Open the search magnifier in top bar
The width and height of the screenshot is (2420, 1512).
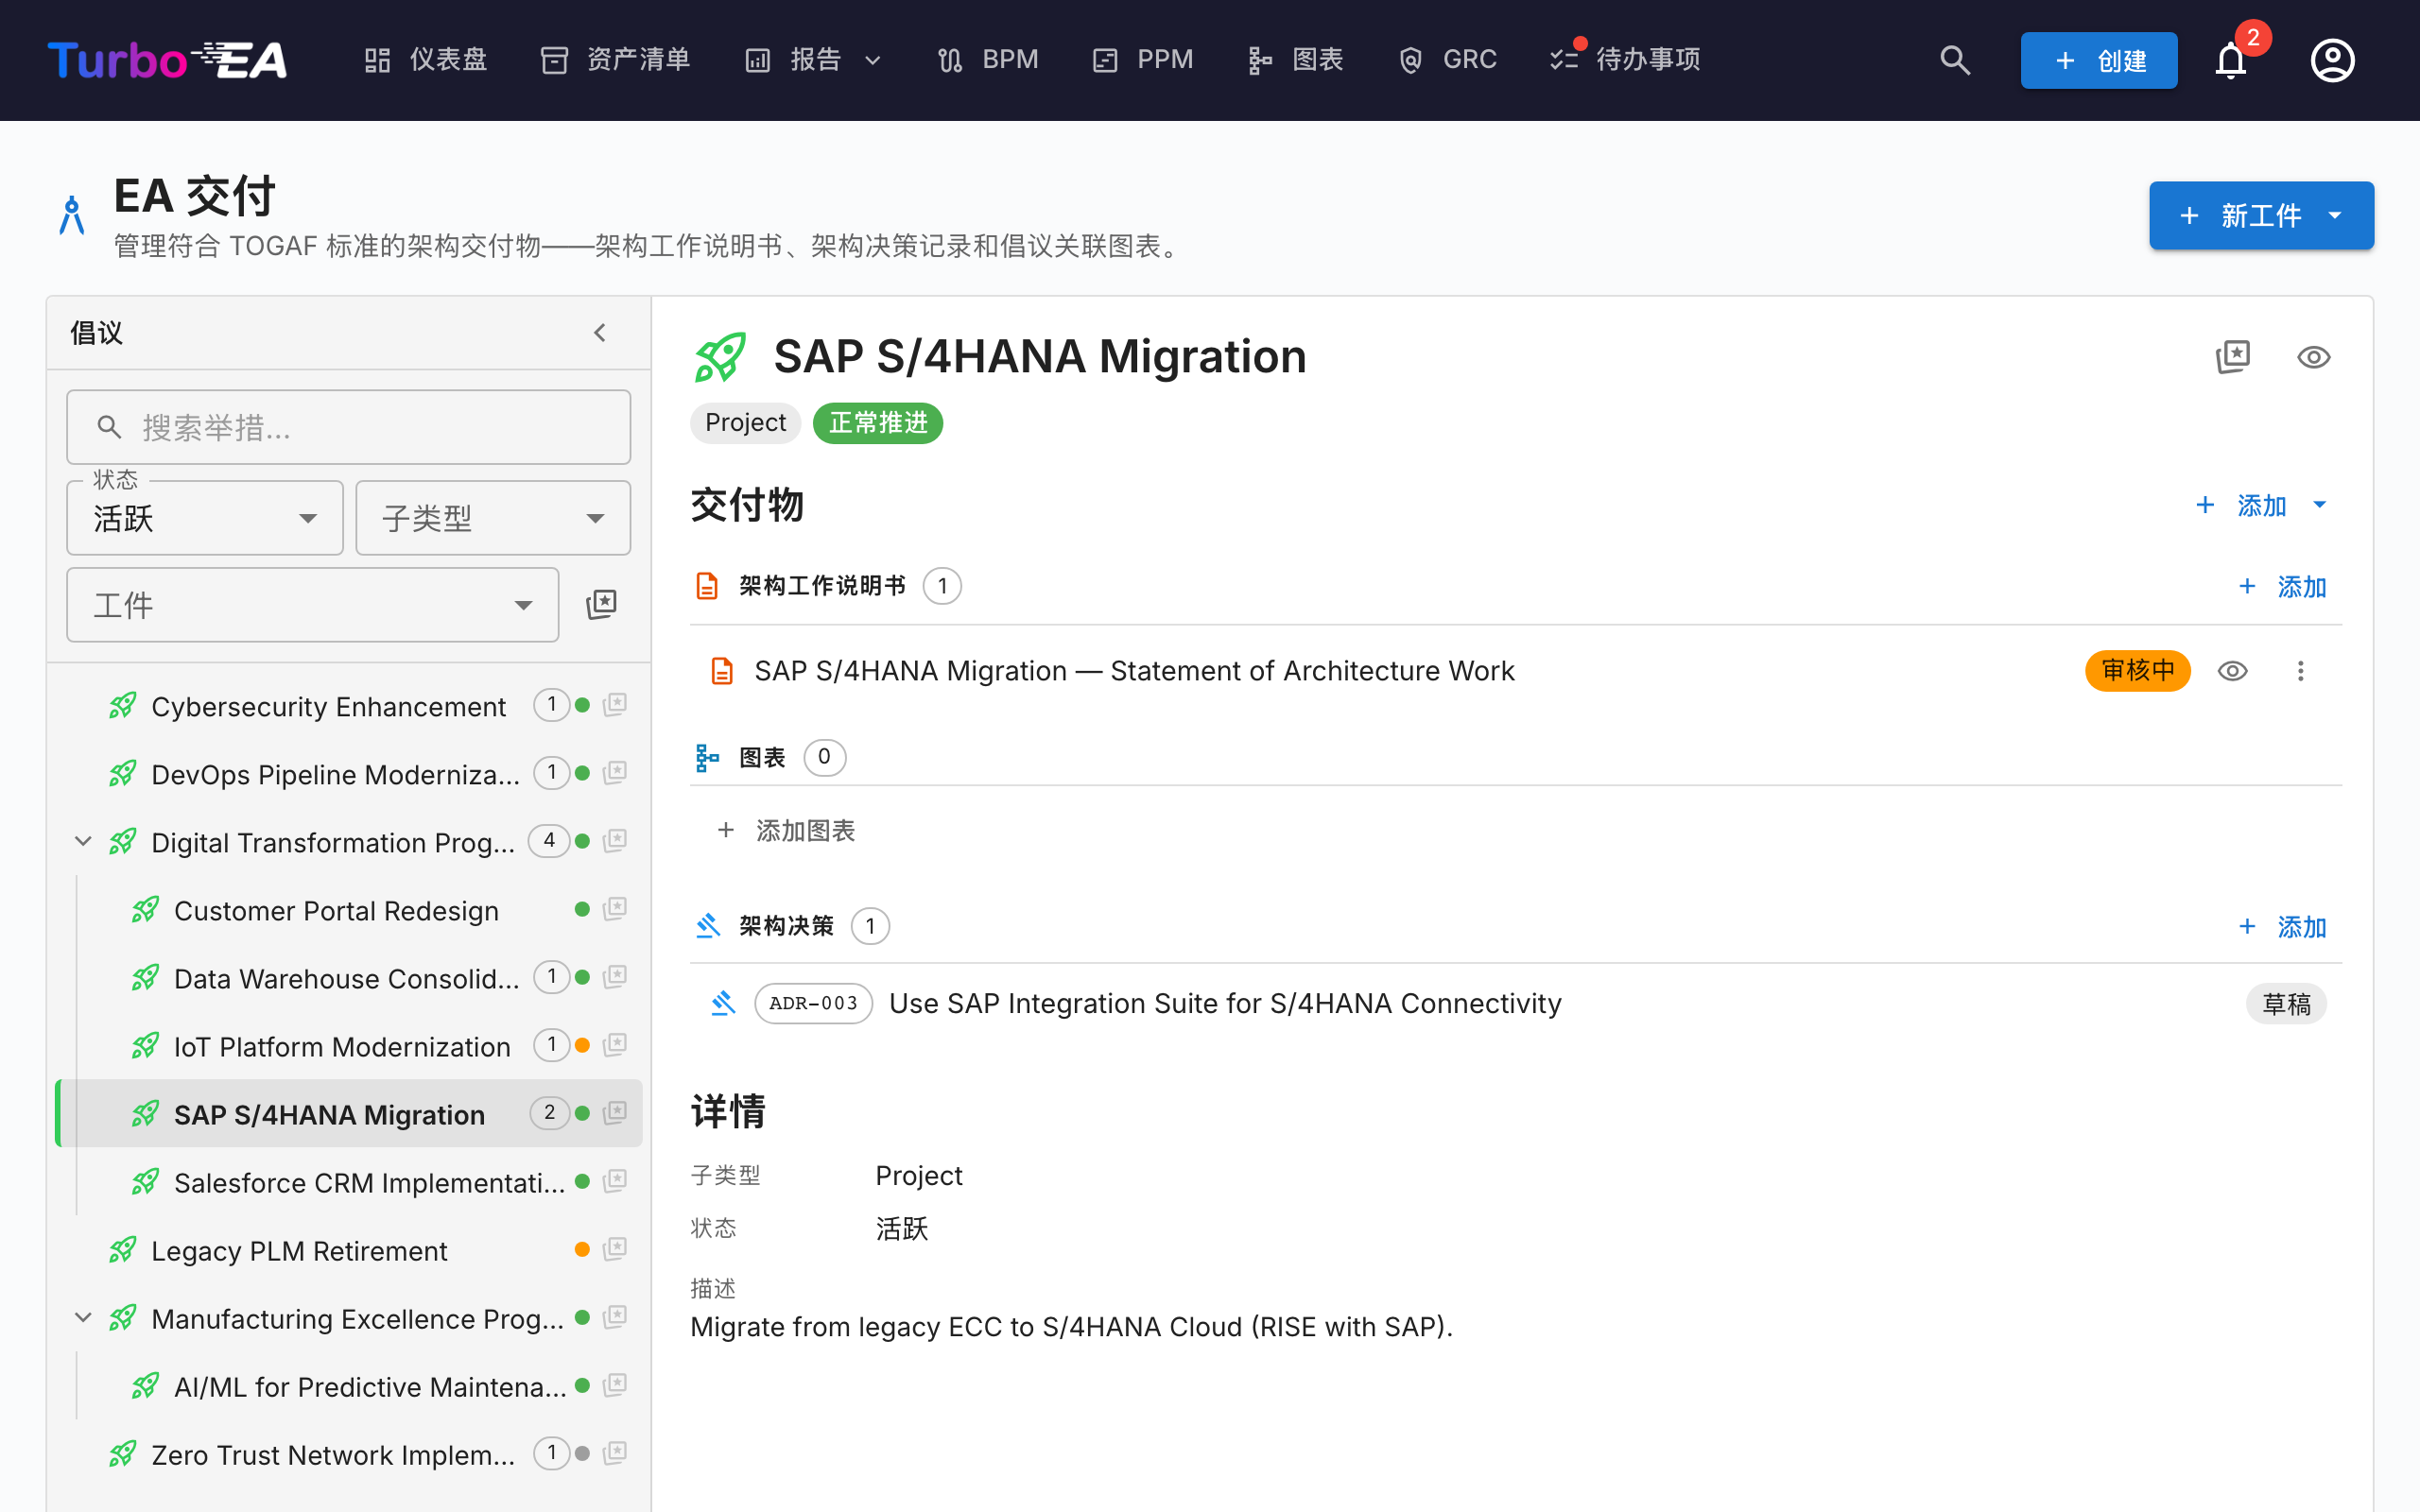click(1955, 60)
